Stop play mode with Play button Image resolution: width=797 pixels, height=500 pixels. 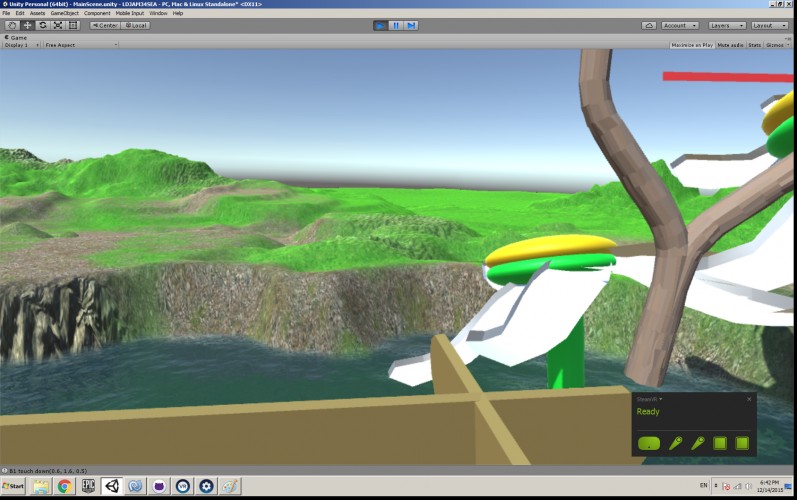coord(380,25)
